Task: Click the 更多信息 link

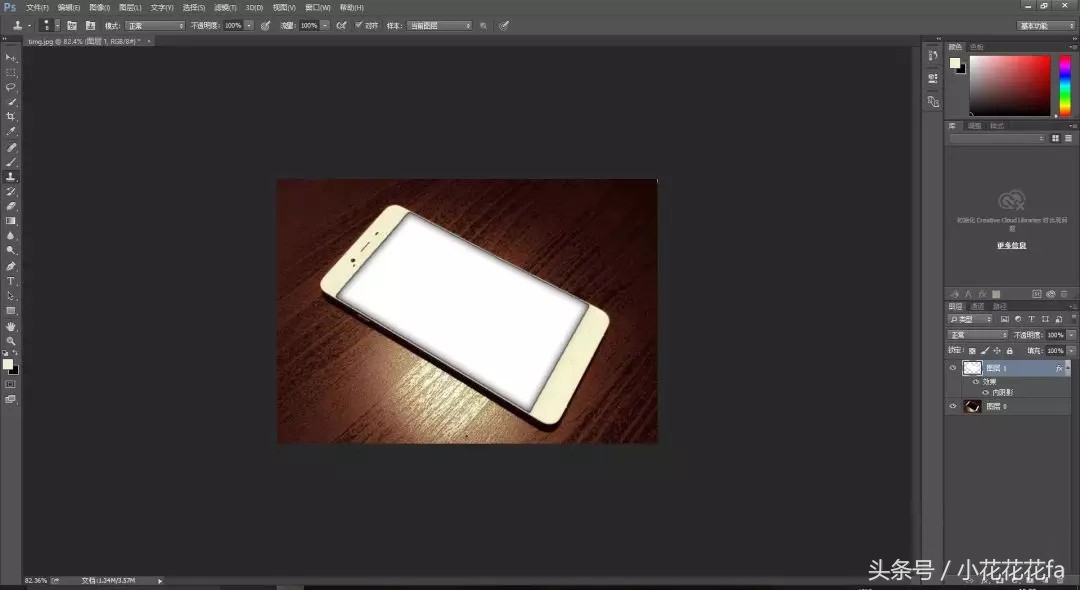Action: click(x=1010, y=245)
